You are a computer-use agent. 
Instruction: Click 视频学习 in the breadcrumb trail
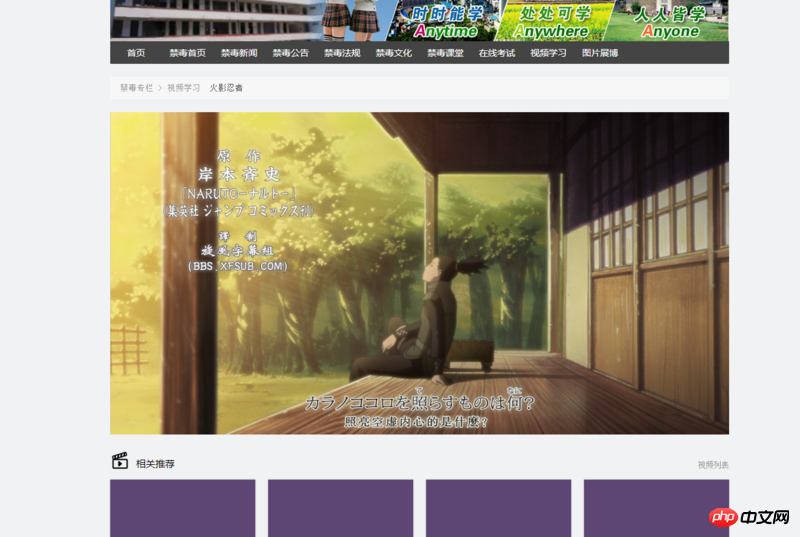(x=184, y=88)
